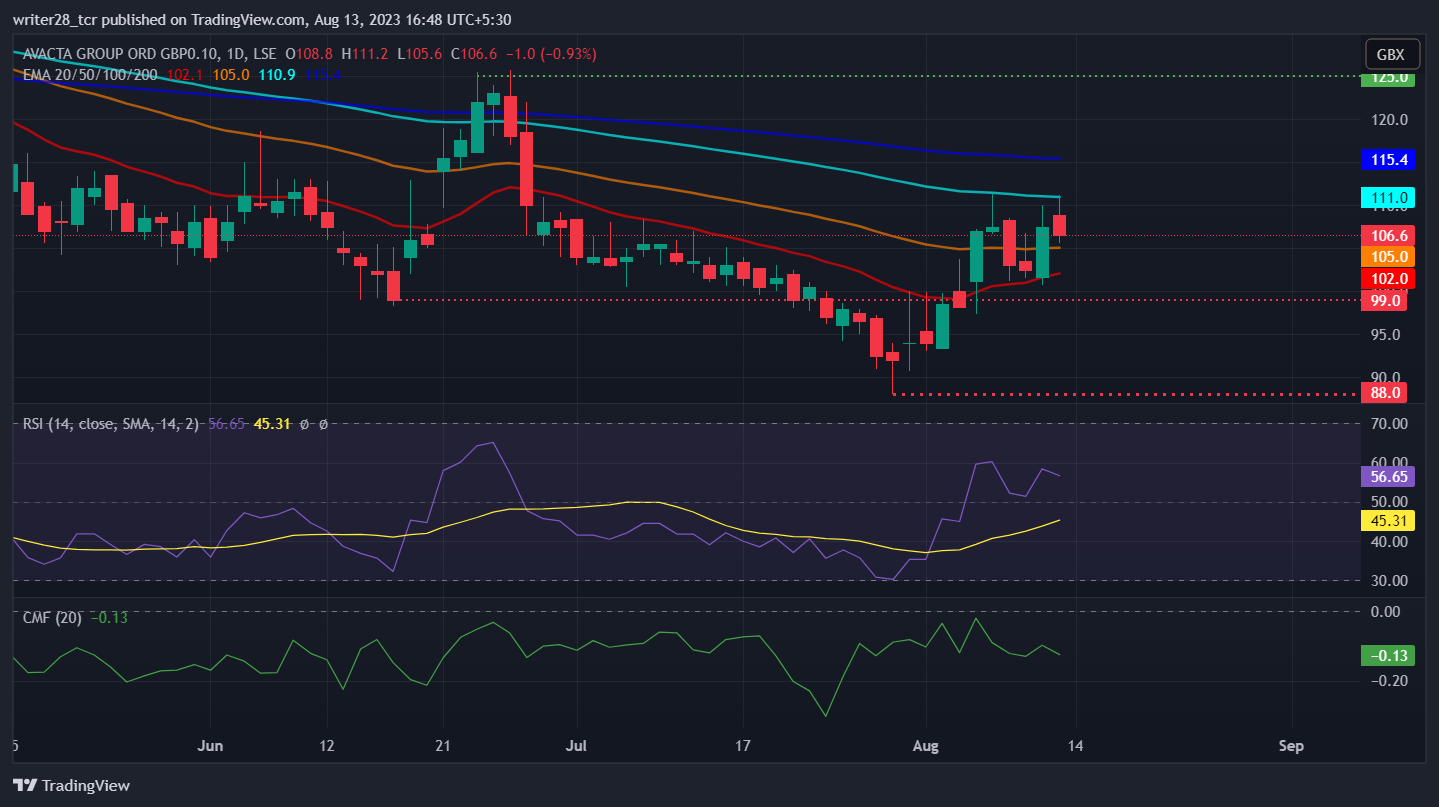The height and width of the screenshot is (807, 1439).
Task: Click the 21 date label on time axis
Action: 444,746
